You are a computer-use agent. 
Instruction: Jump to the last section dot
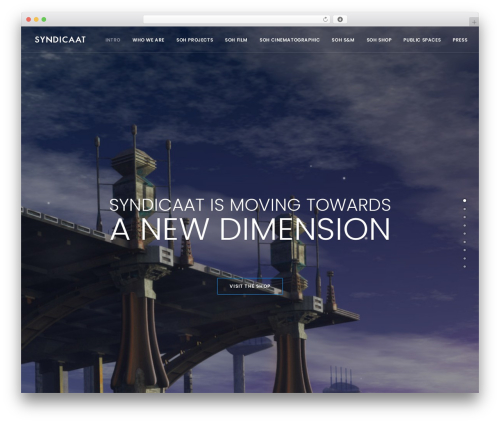pyautogui.click(x=464, y=267)
